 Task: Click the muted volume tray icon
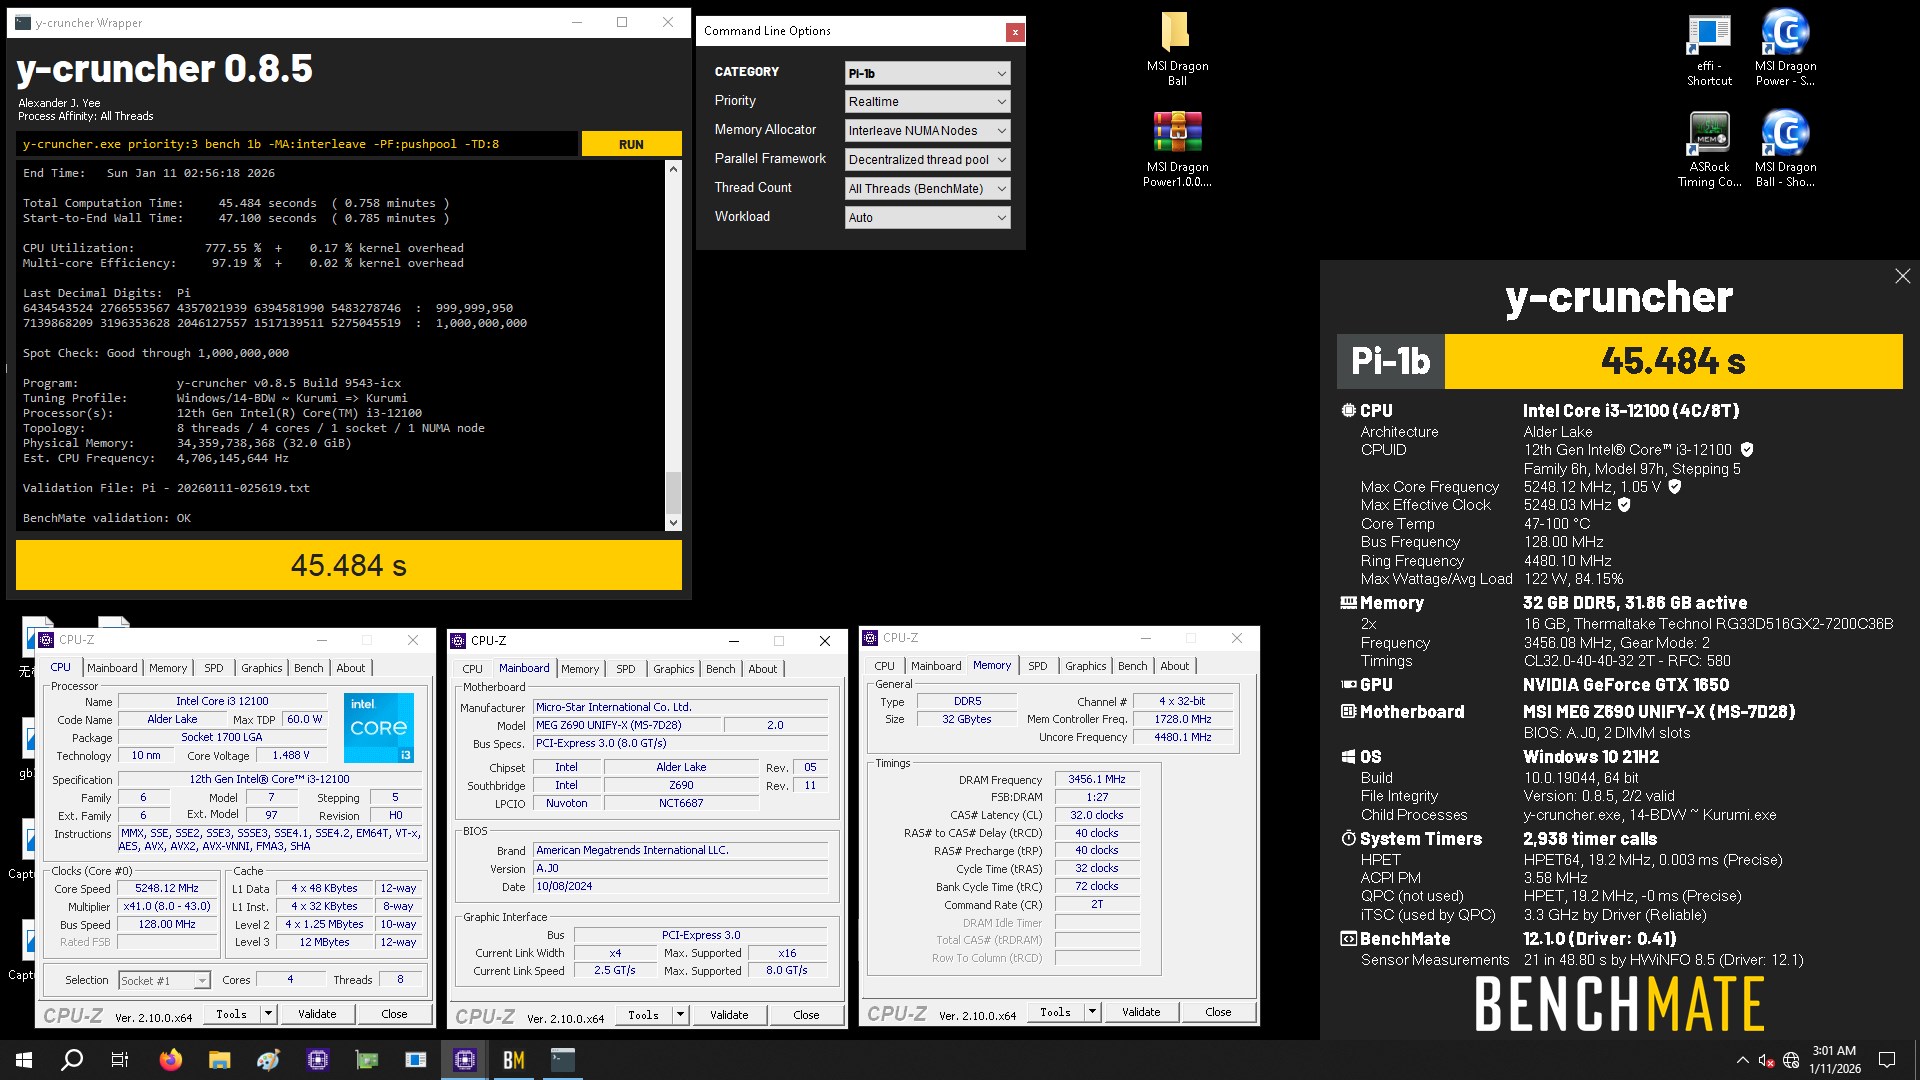pyautogui.click(x=1767, y=1060)
